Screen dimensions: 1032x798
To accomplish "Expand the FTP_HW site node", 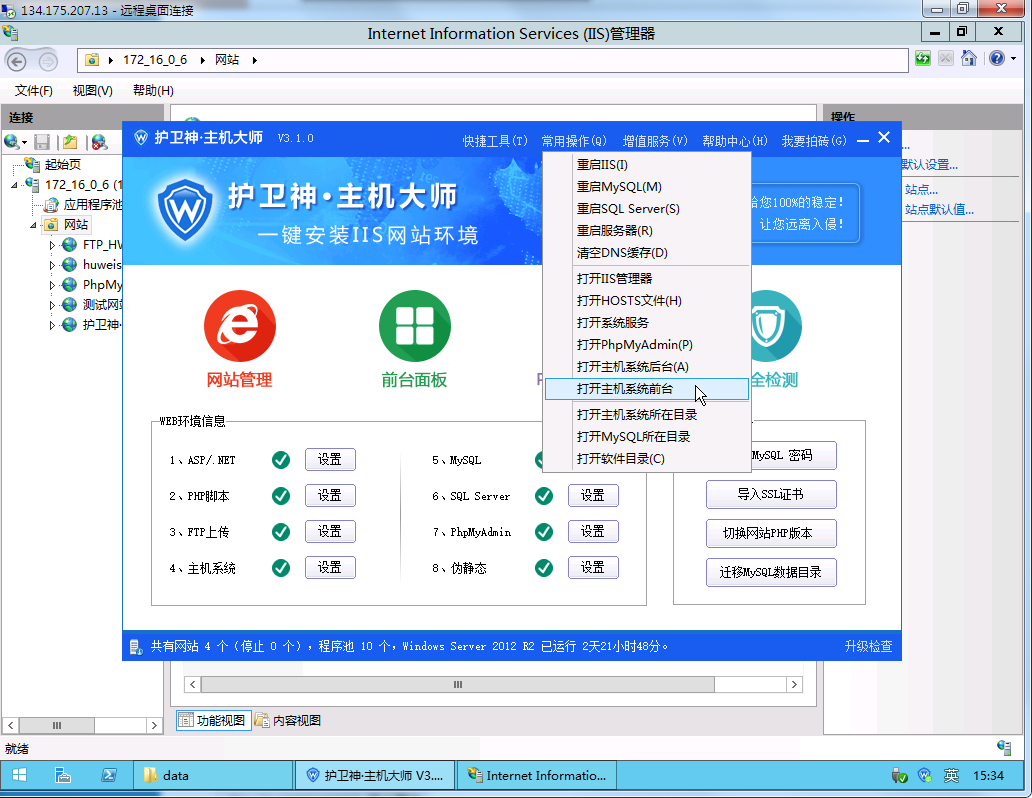I will [52, 245].
